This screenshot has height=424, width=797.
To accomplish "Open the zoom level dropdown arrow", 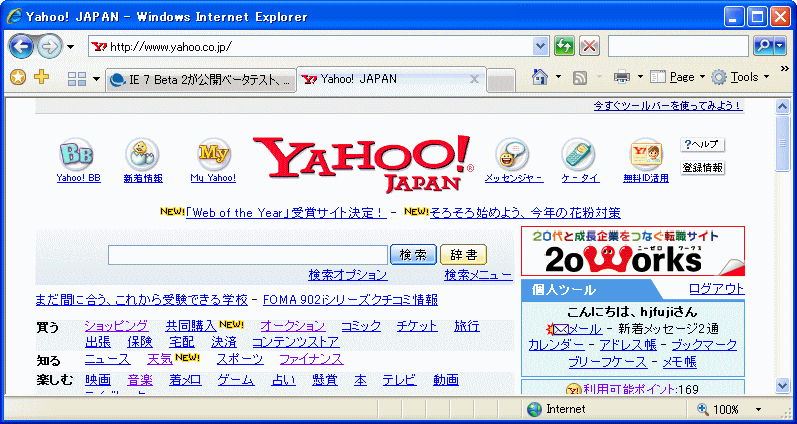I will 759,410.
